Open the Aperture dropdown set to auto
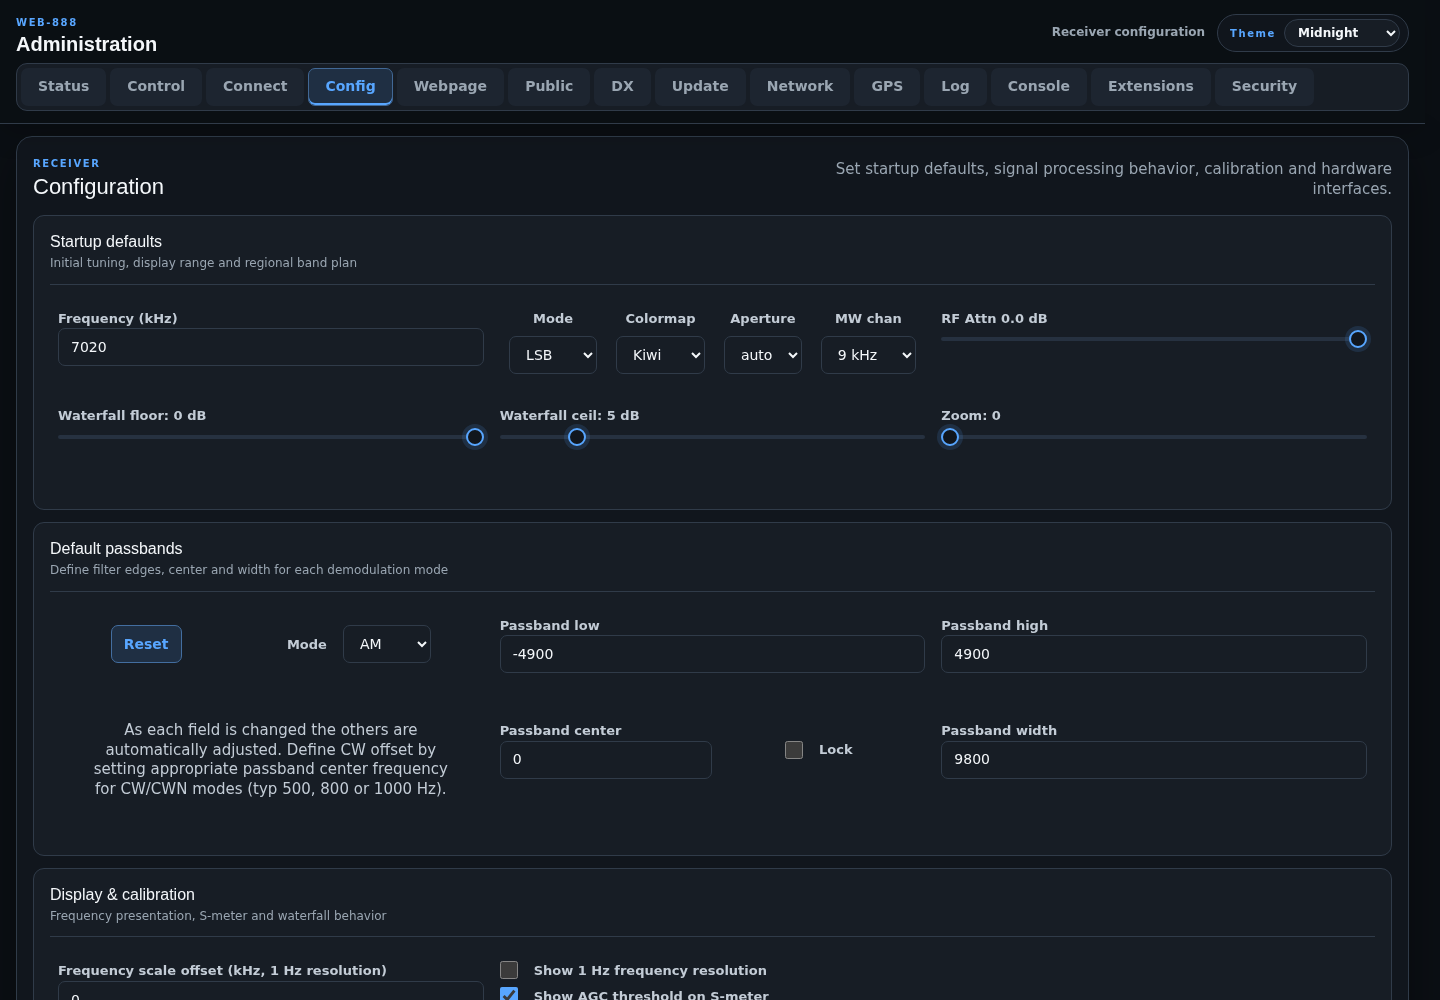The width and height of the screenshot is (1440, 1000). pyautogui.click(x=763, y=355)
